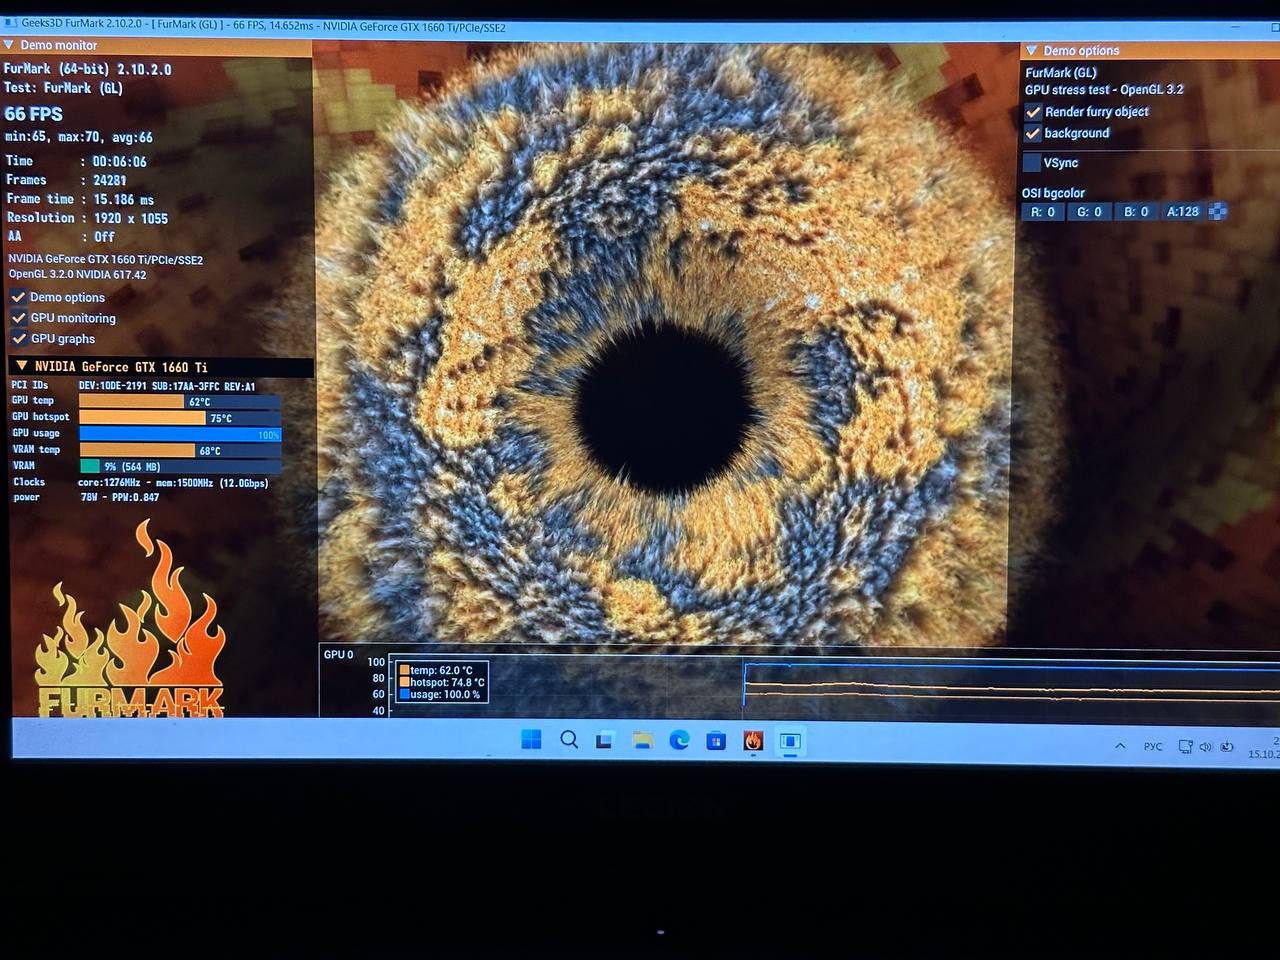
Task: Select the active demo window taskbar icon
Action: pos(790,741)
